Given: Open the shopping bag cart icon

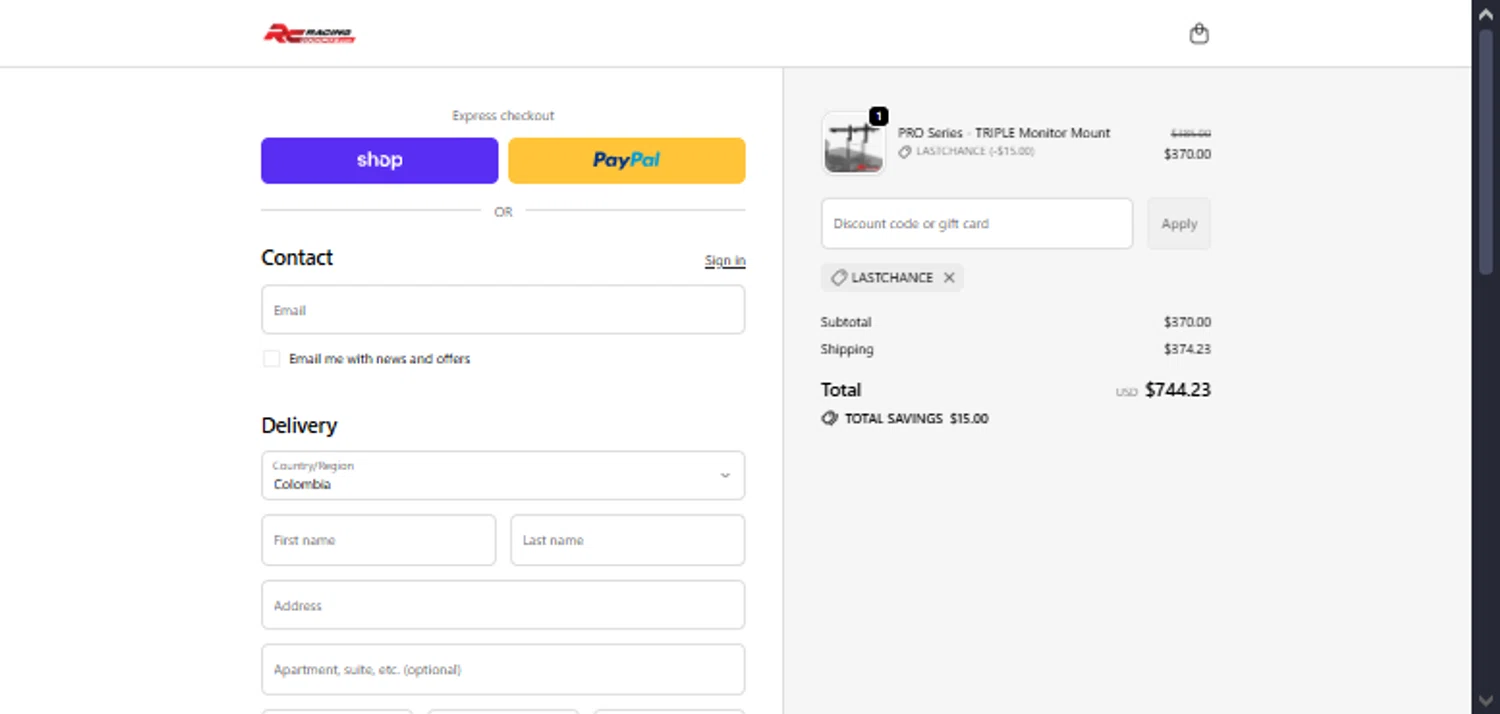Looking at the screenshot, I should pos(1199,34).
